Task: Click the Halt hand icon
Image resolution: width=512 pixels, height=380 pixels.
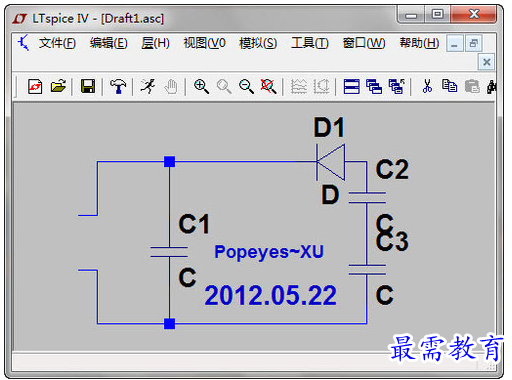Action: (x=171, y=87)
